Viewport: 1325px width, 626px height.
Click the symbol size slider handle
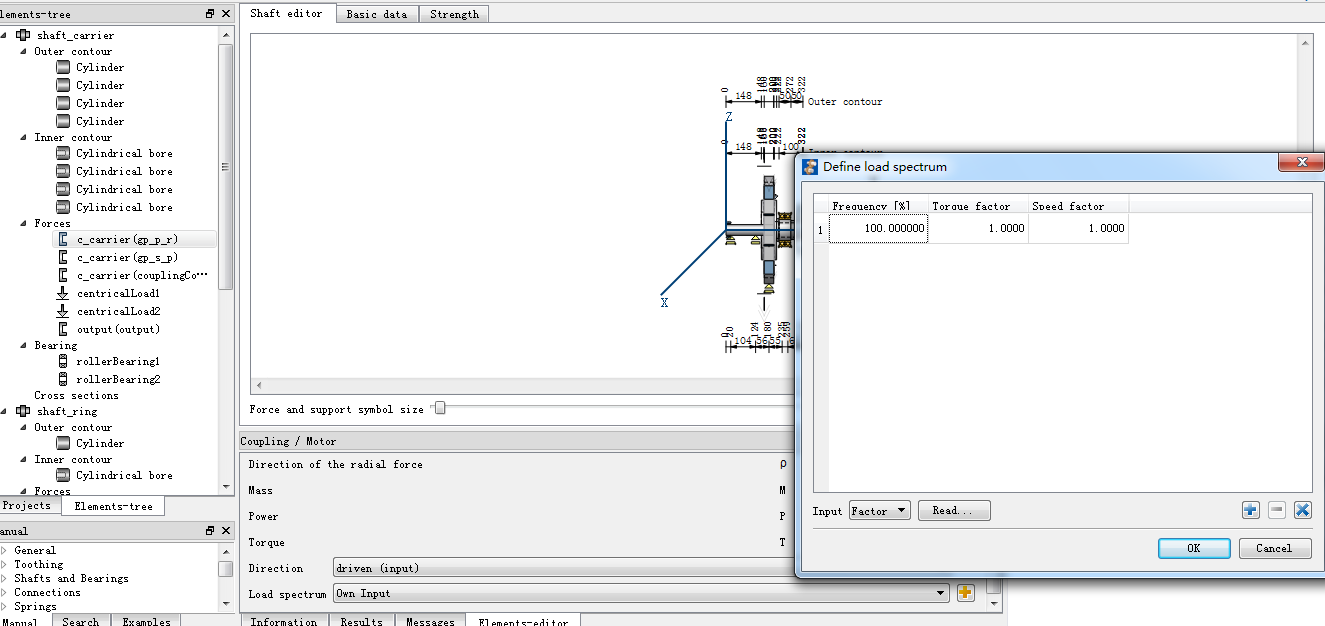[439, 408]
